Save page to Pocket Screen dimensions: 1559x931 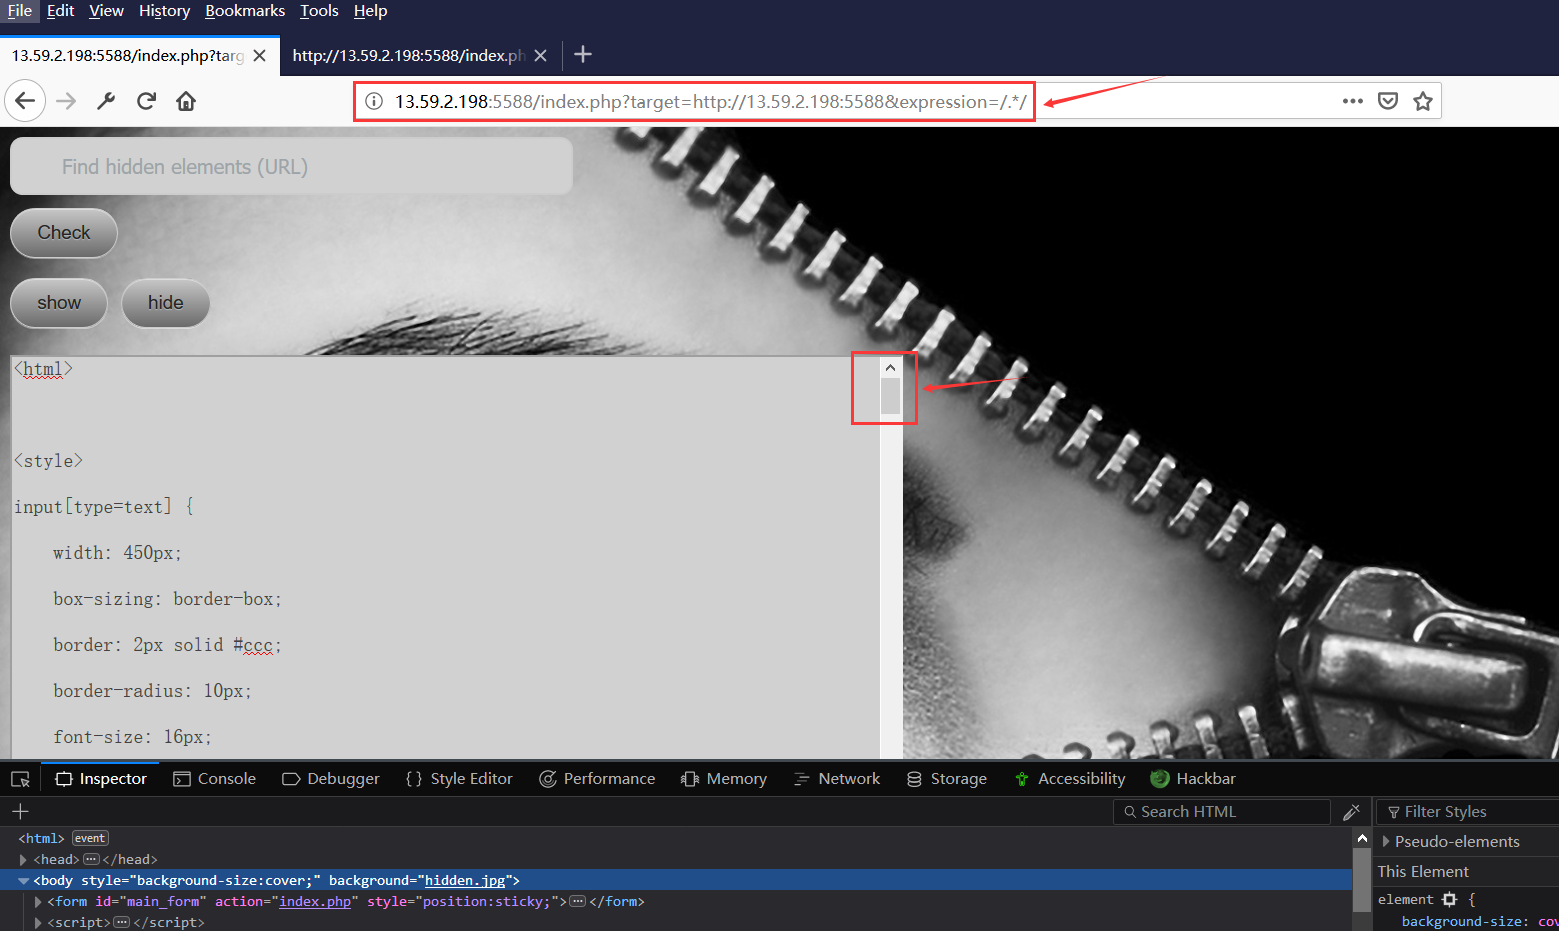pos(1388,101)
